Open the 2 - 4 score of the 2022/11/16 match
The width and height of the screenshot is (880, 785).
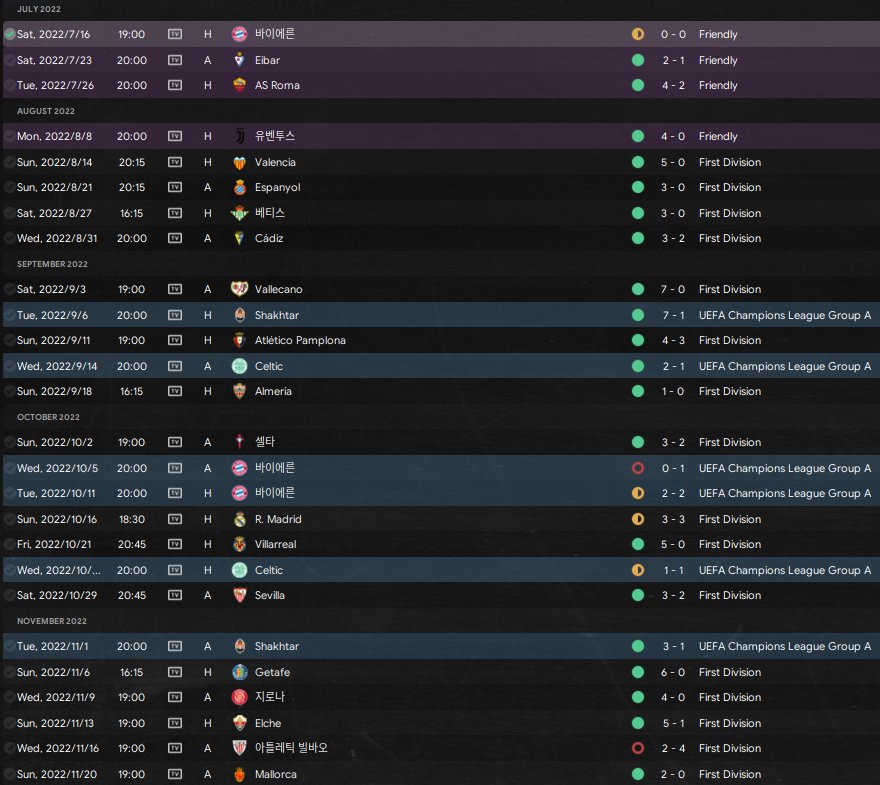pyautogui.click(x=673, y=748)
